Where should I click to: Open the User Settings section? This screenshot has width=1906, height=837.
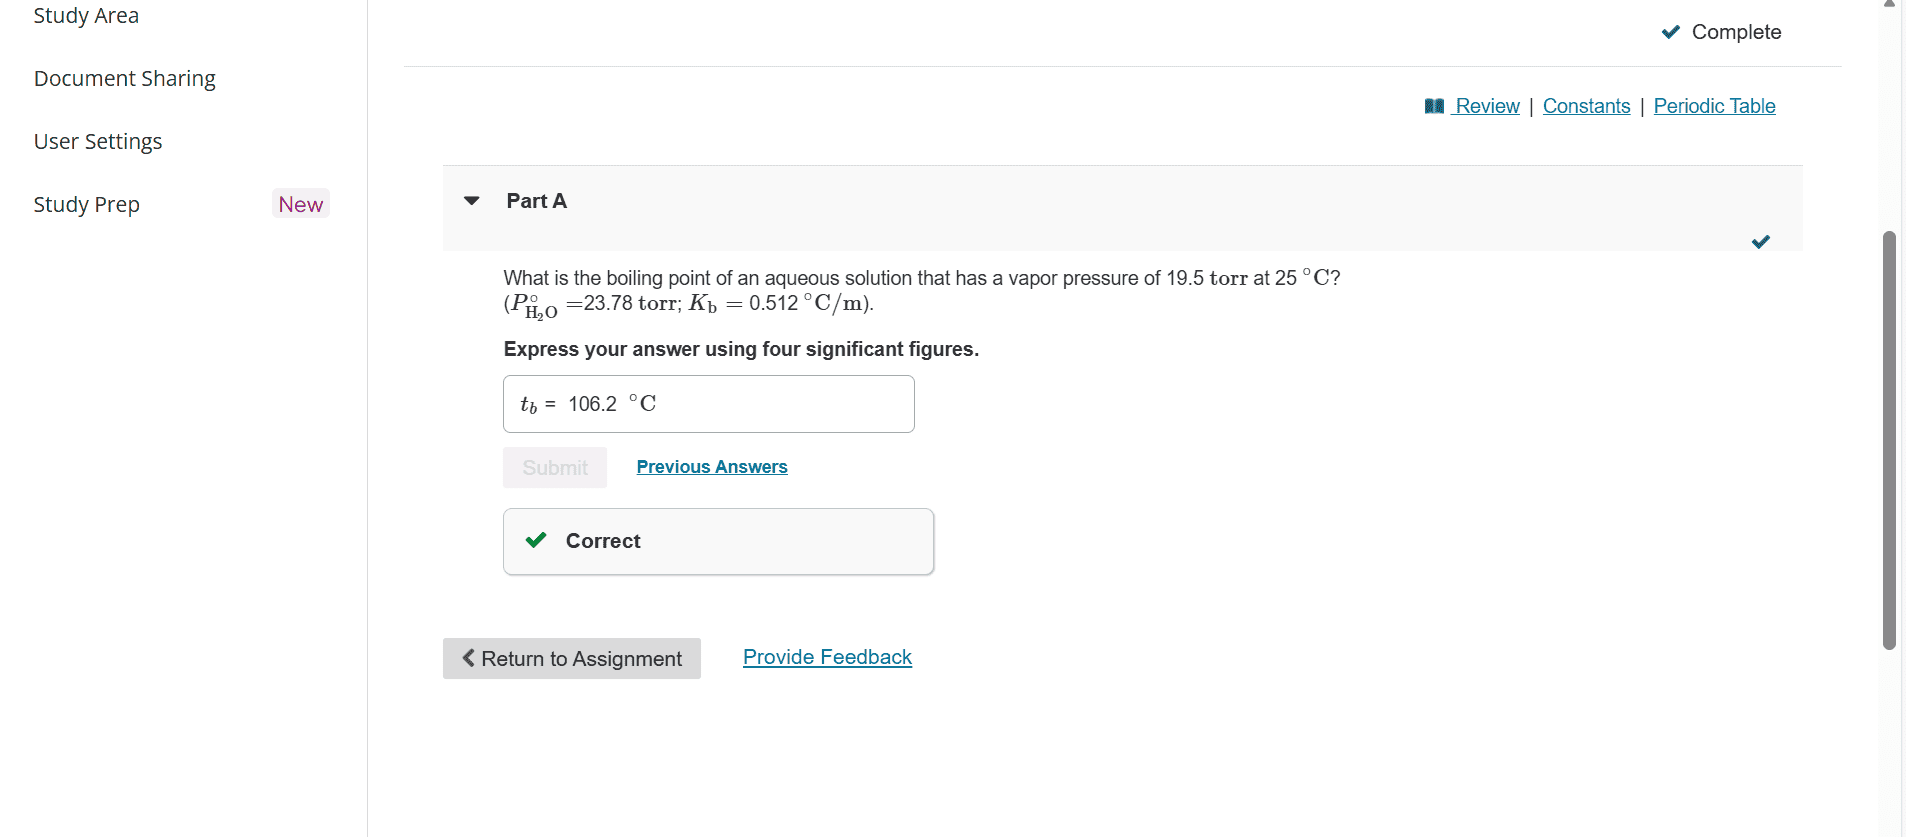[x=97, y=141]
